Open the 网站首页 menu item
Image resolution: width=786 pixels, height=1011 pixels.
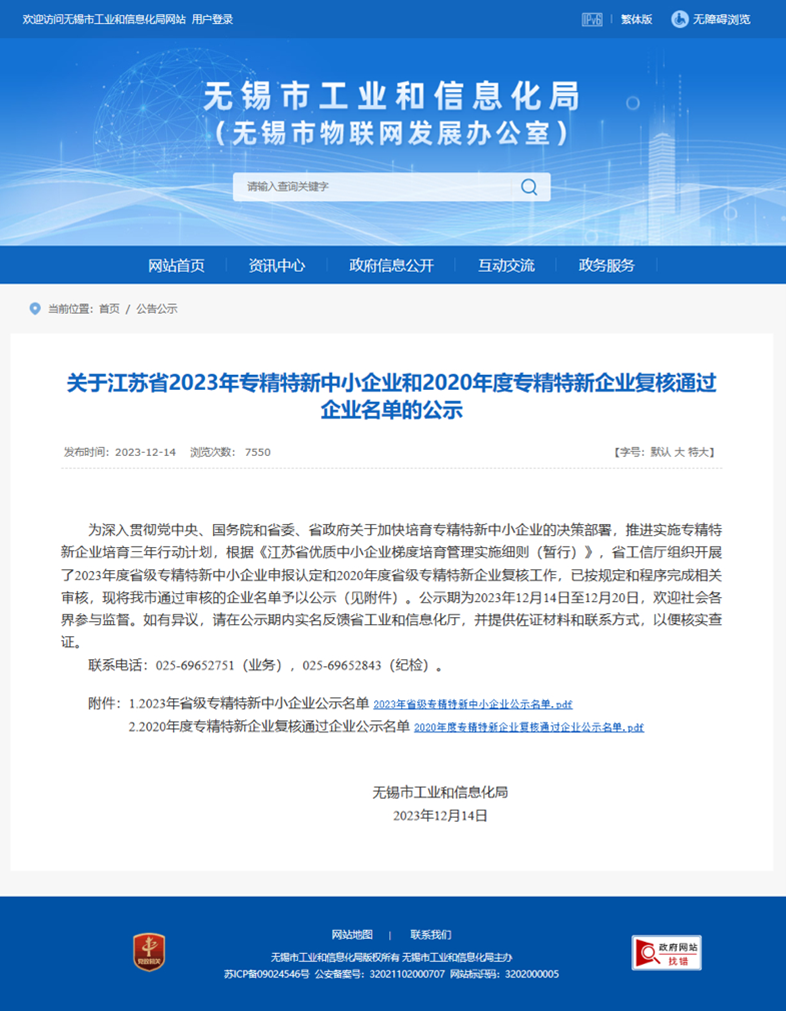coord(176,266)
